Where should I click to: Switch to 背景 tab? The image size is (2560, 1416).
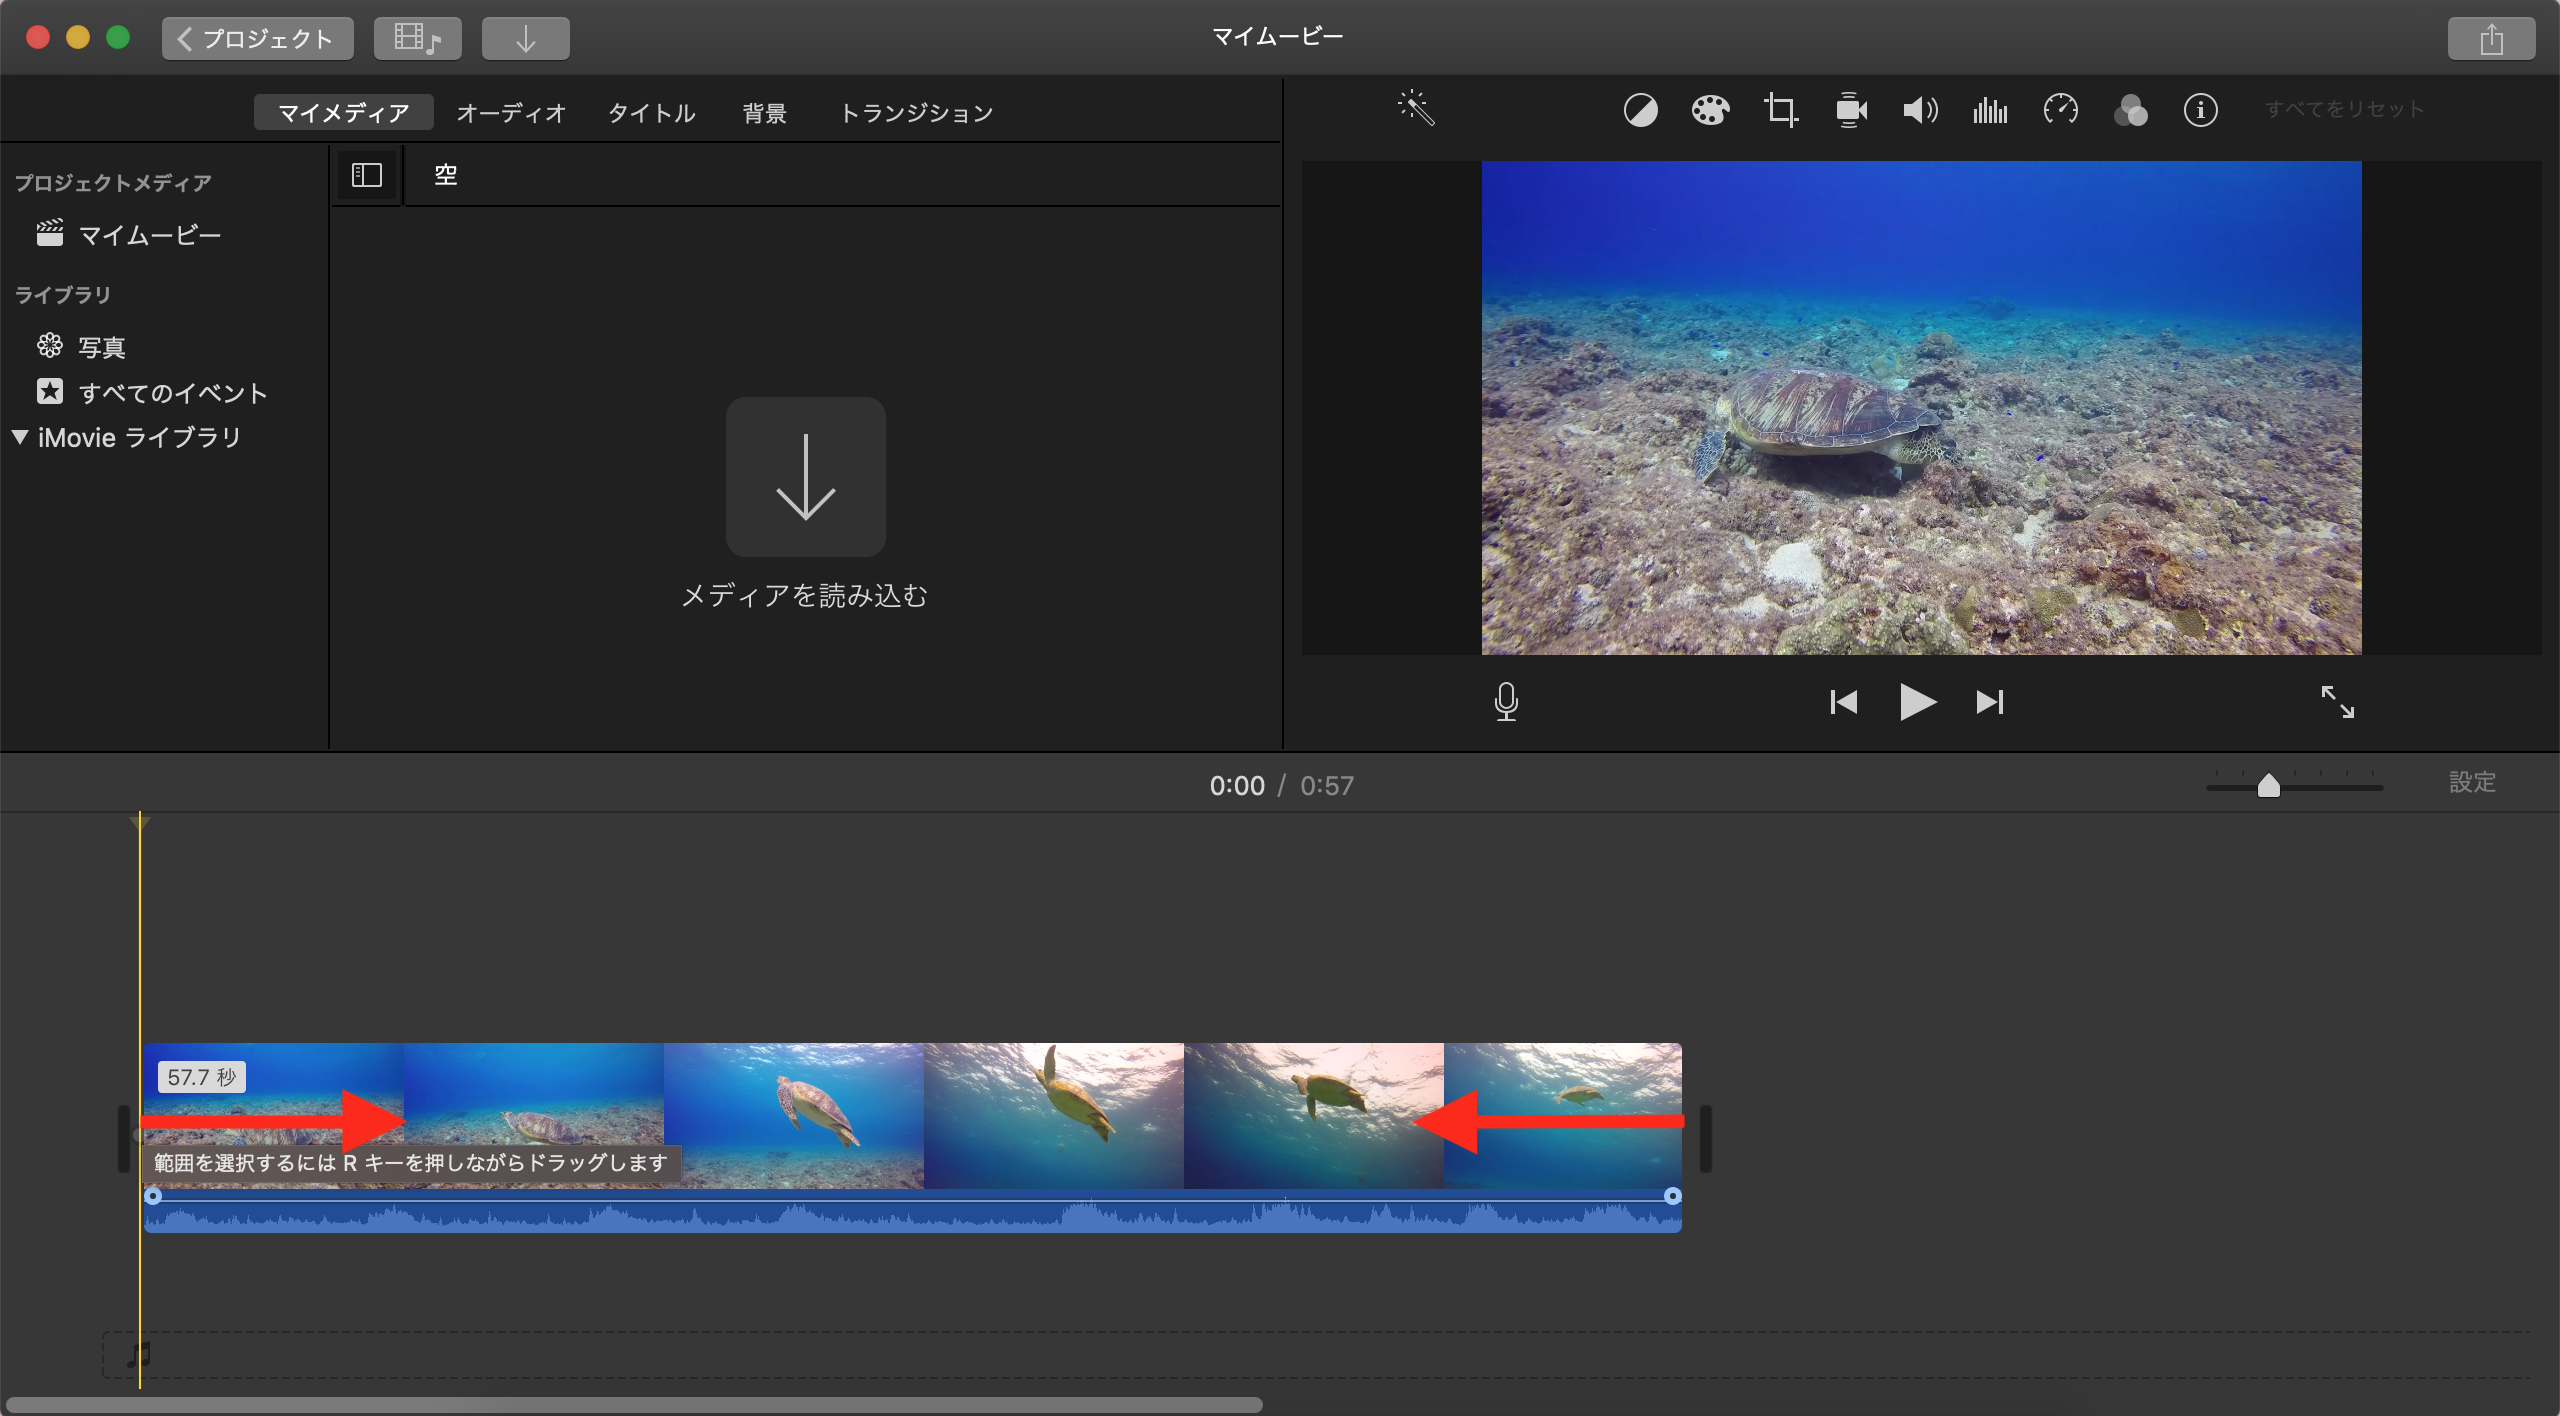pos(765,113)
